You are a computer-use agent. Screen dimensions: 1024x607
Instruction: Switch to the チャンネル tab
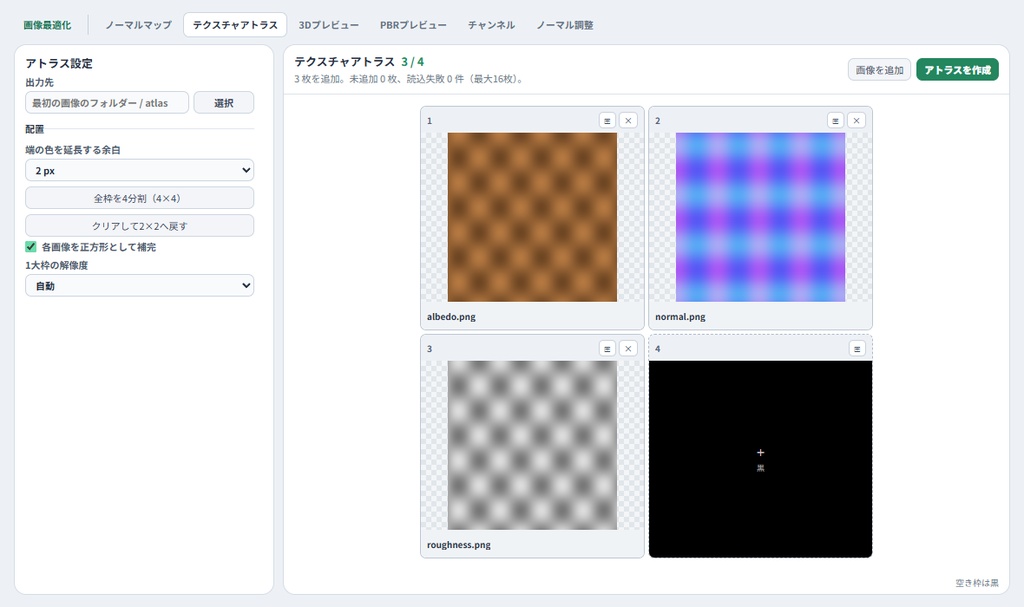click(491, 25)
